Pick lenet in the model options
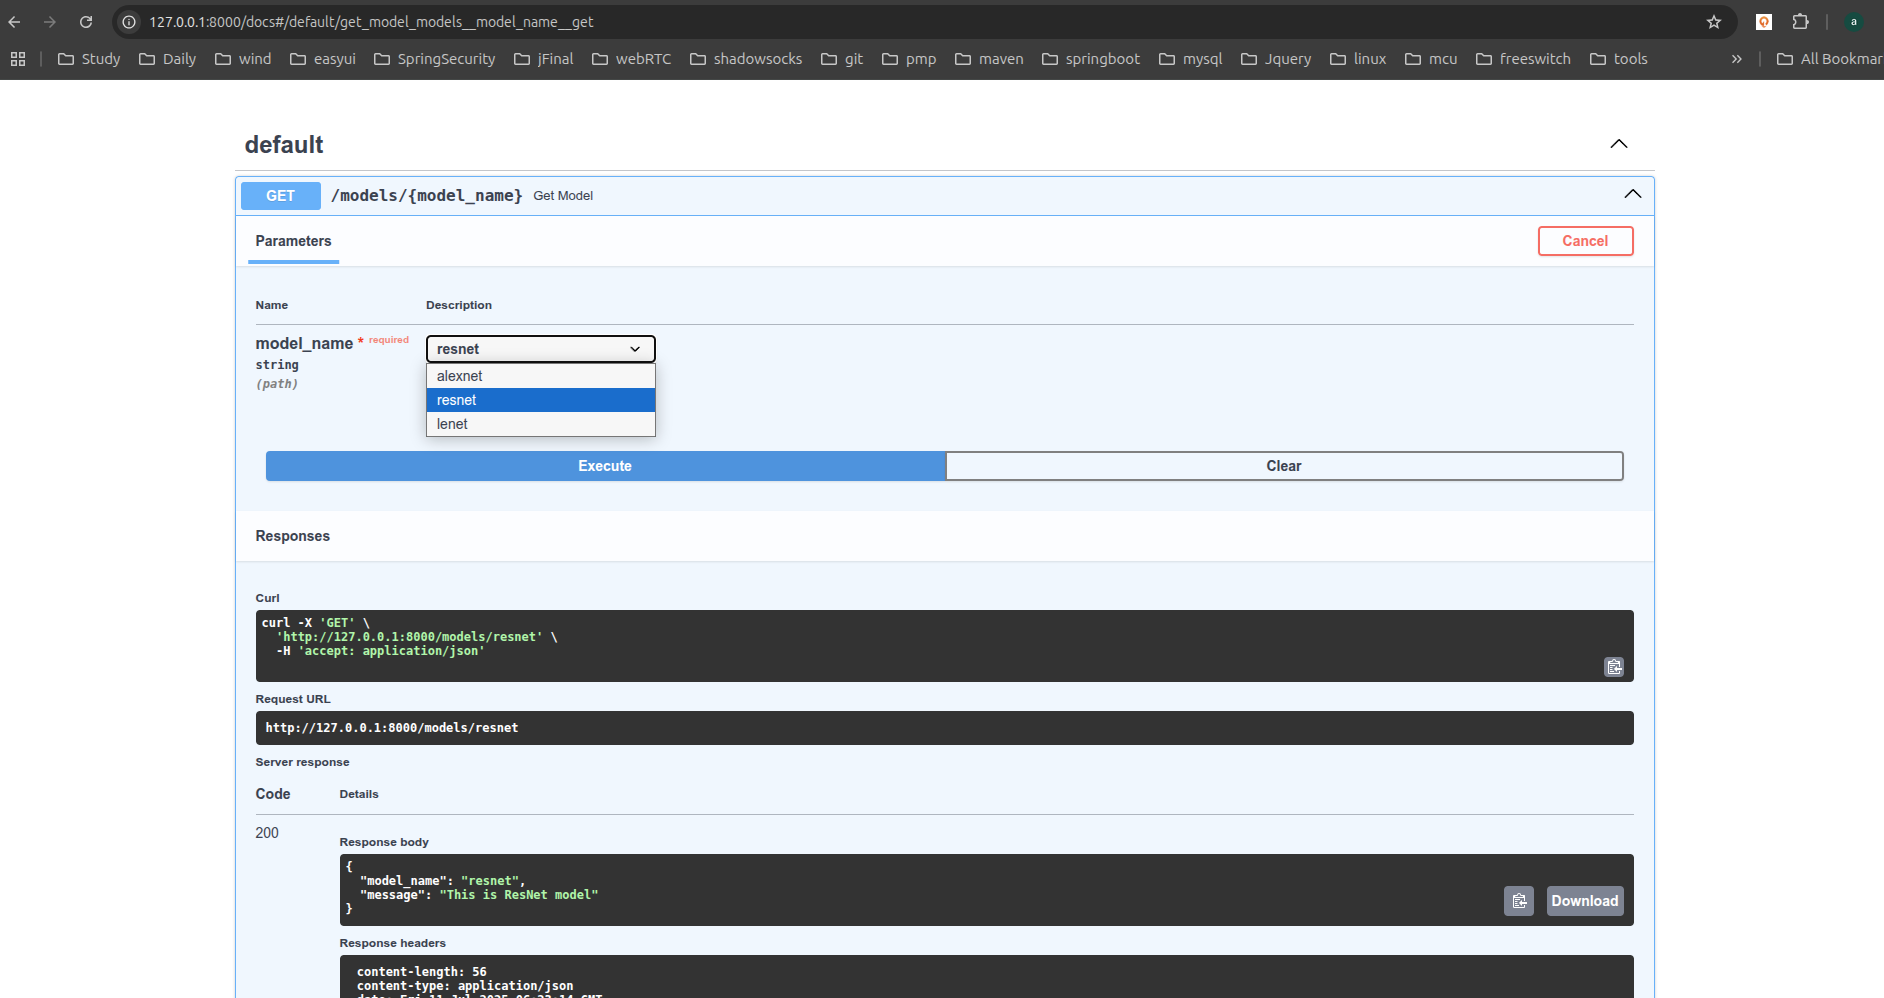 click(452, 424)
